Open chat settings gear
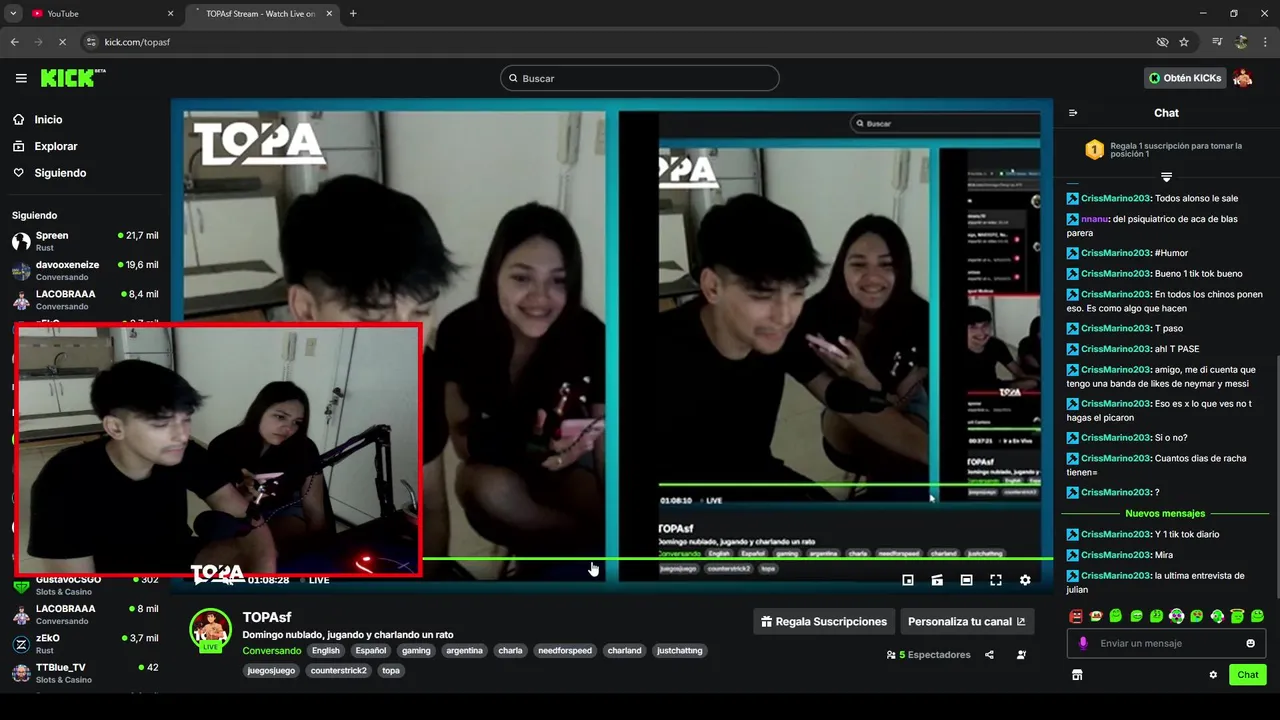The height and width of the screenshot is (720, 1280). [1213, 675]
